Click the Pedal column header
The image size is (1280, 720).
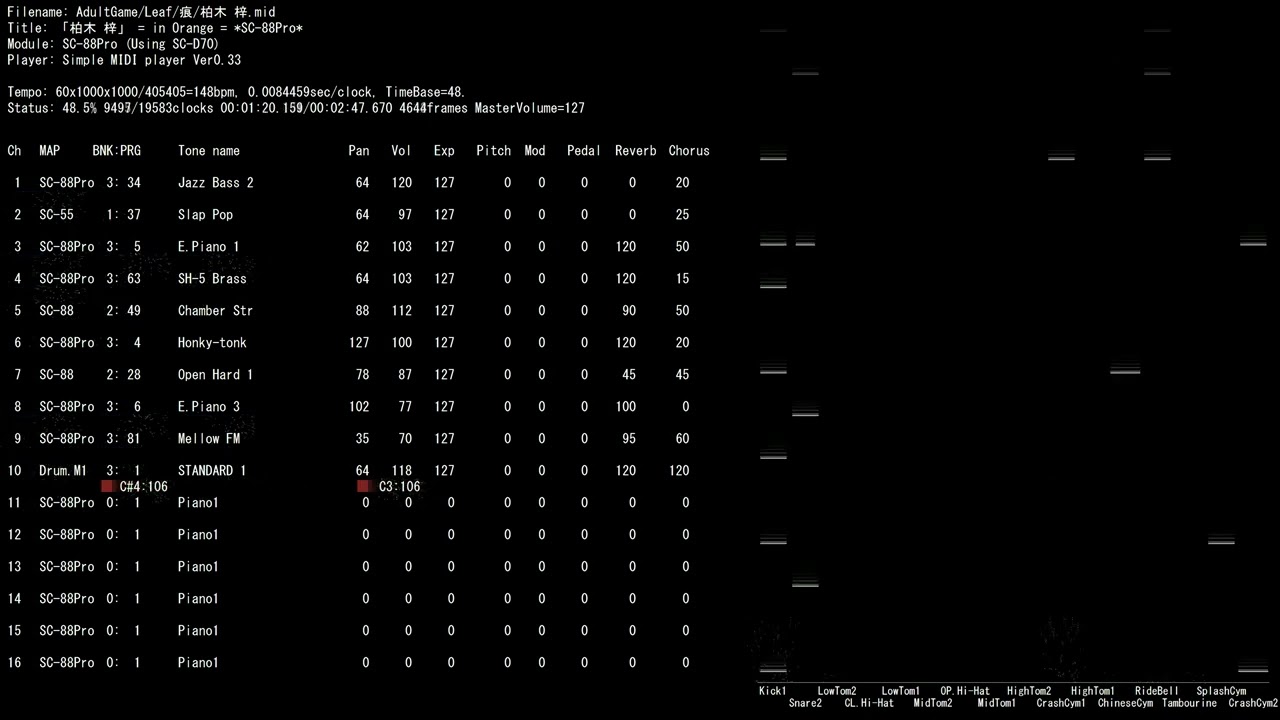pos(584,151)
